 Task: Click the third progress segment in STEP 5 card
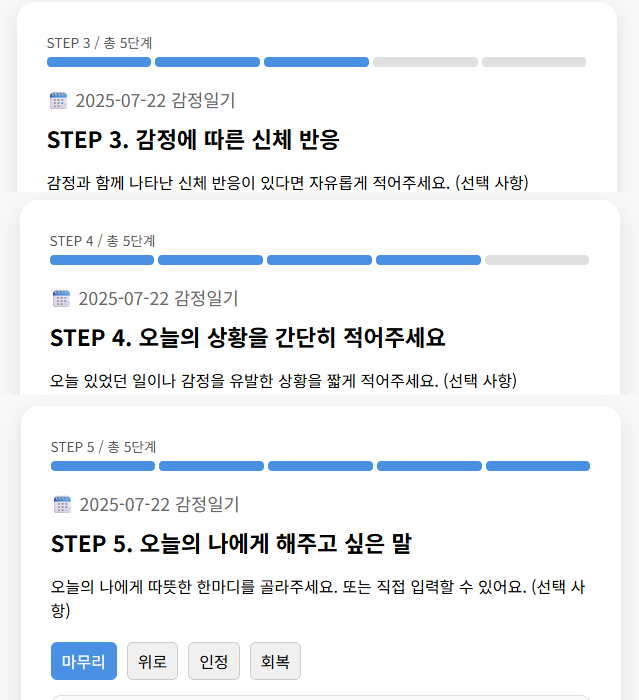coord(320,466)
